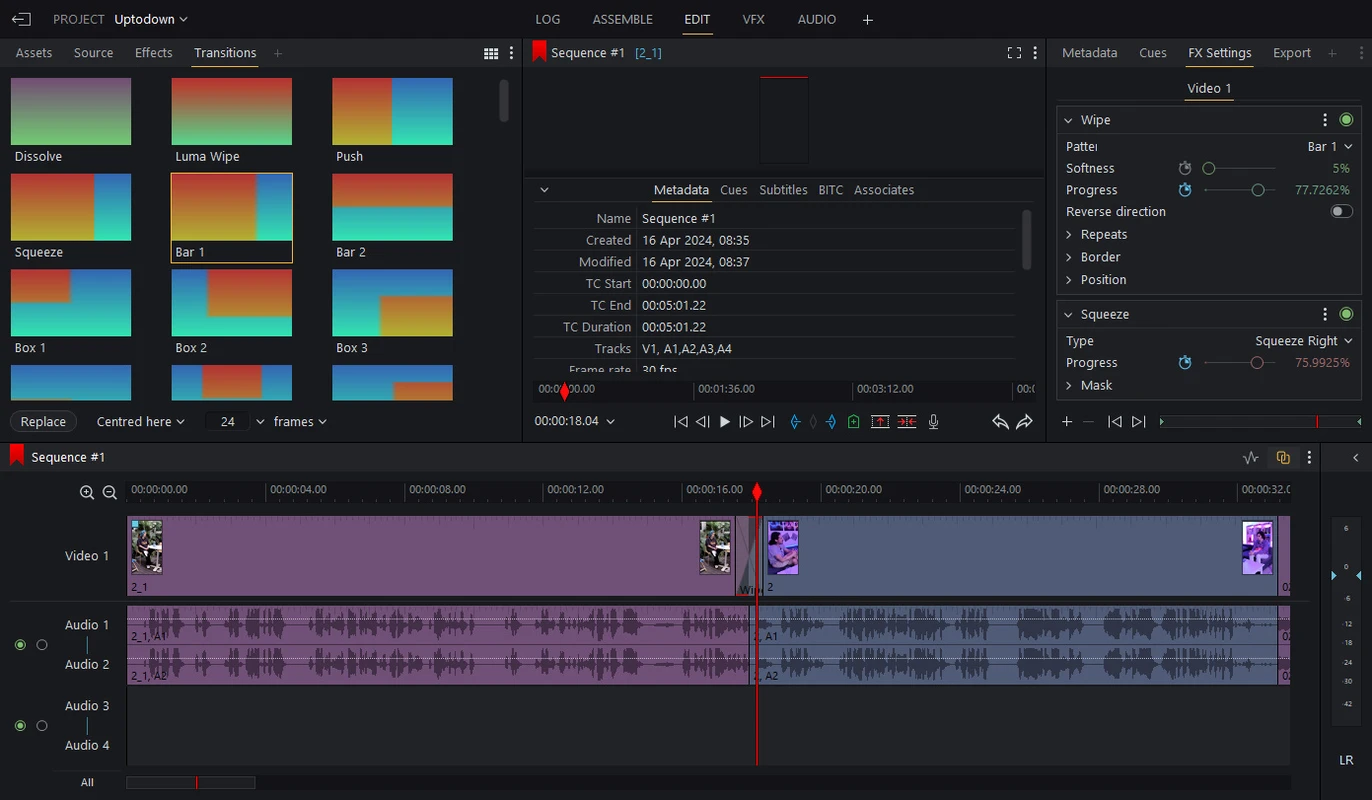Viewport: 1372px width, 800px height.
Task: Switch to the VFX workspace tab
Action: (x=753, y=19)
